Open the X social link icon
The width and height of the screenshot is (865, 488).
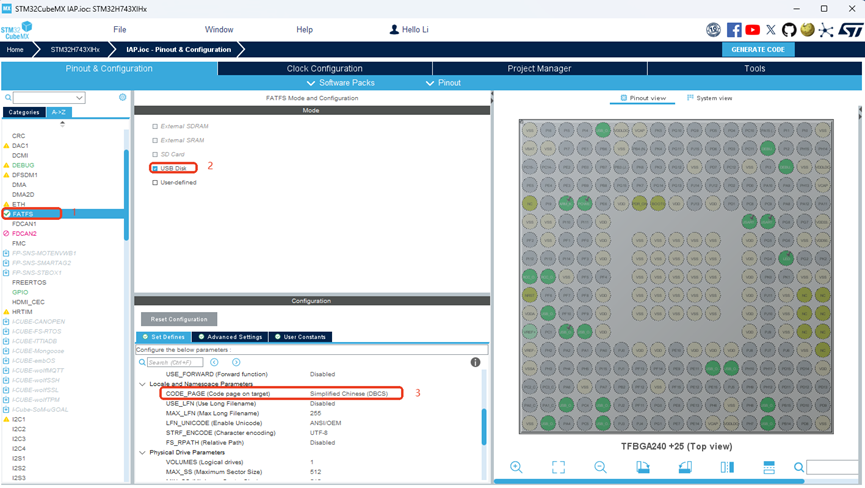pos(771,30)
